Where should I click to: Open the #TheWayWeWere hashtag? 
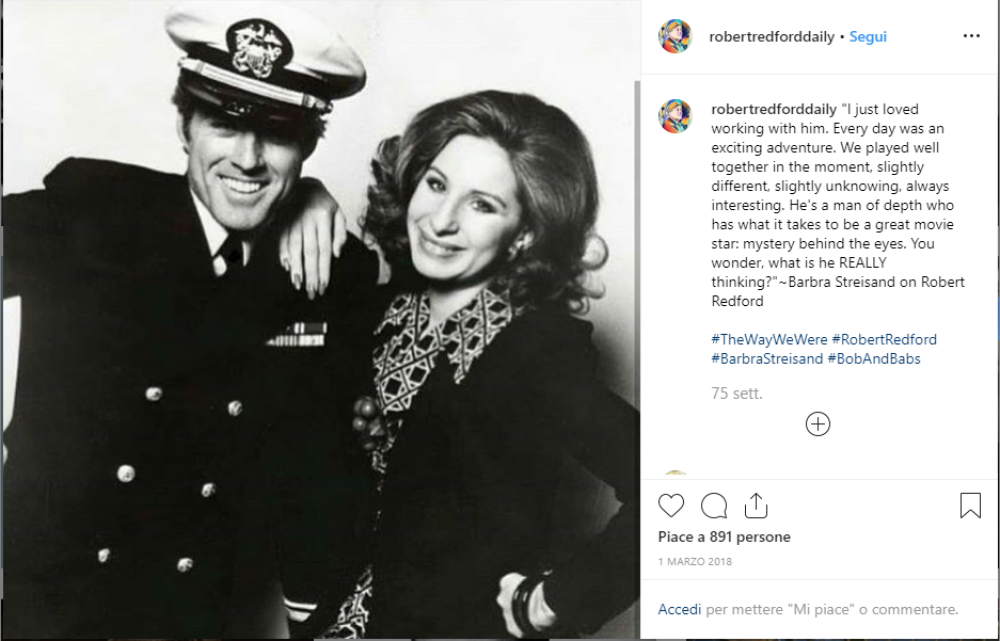coord(768,339)
